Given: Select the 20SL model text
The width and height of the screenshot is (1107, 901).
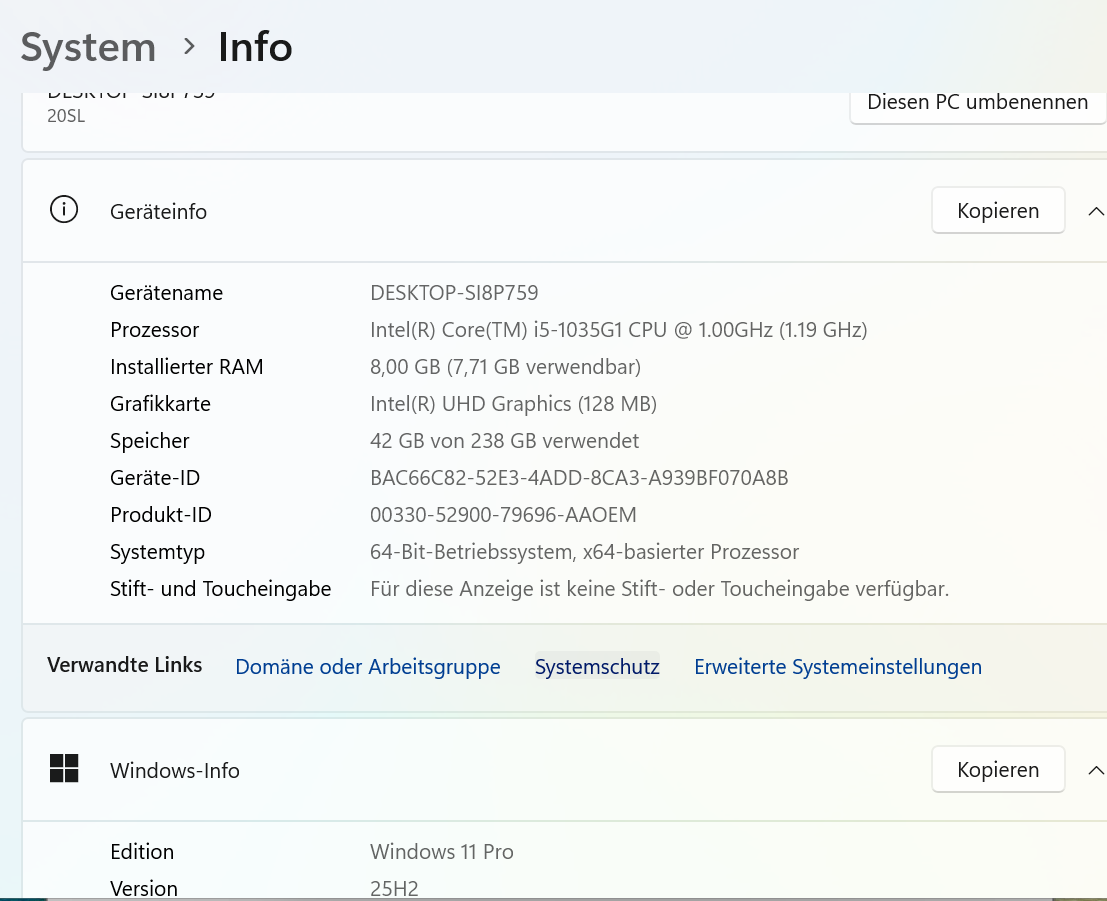Looking at the screenshot, I should point(66,116).
